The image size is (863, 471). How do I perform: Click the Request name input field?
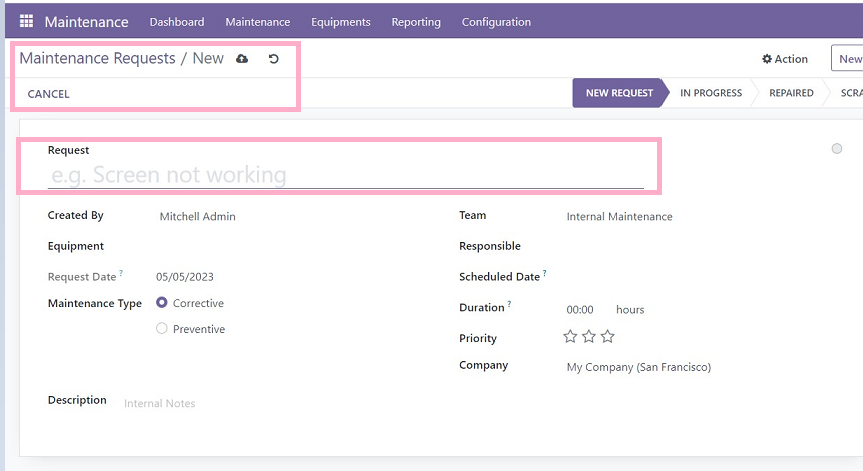pos(346,175)
